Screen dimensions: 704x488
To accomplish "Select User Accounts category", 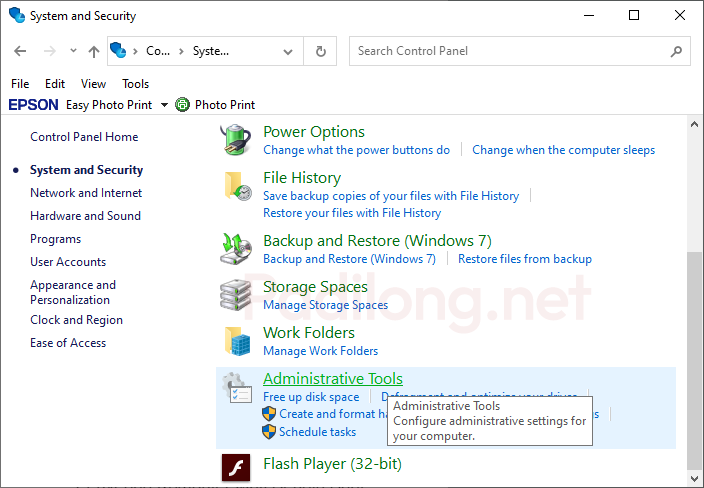I will point(68,262).
